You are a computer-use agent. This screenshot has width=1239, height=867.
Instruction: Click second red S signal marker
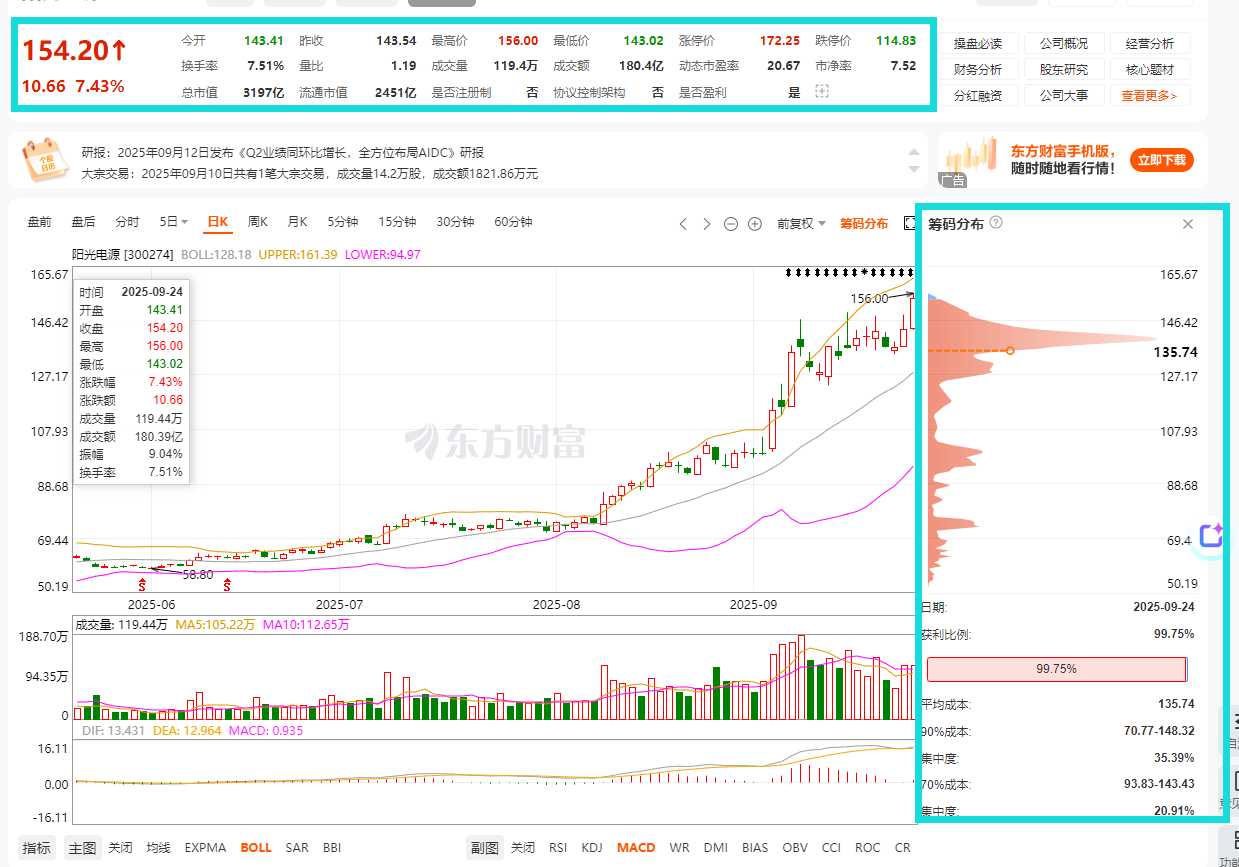(x=227, y=584)
